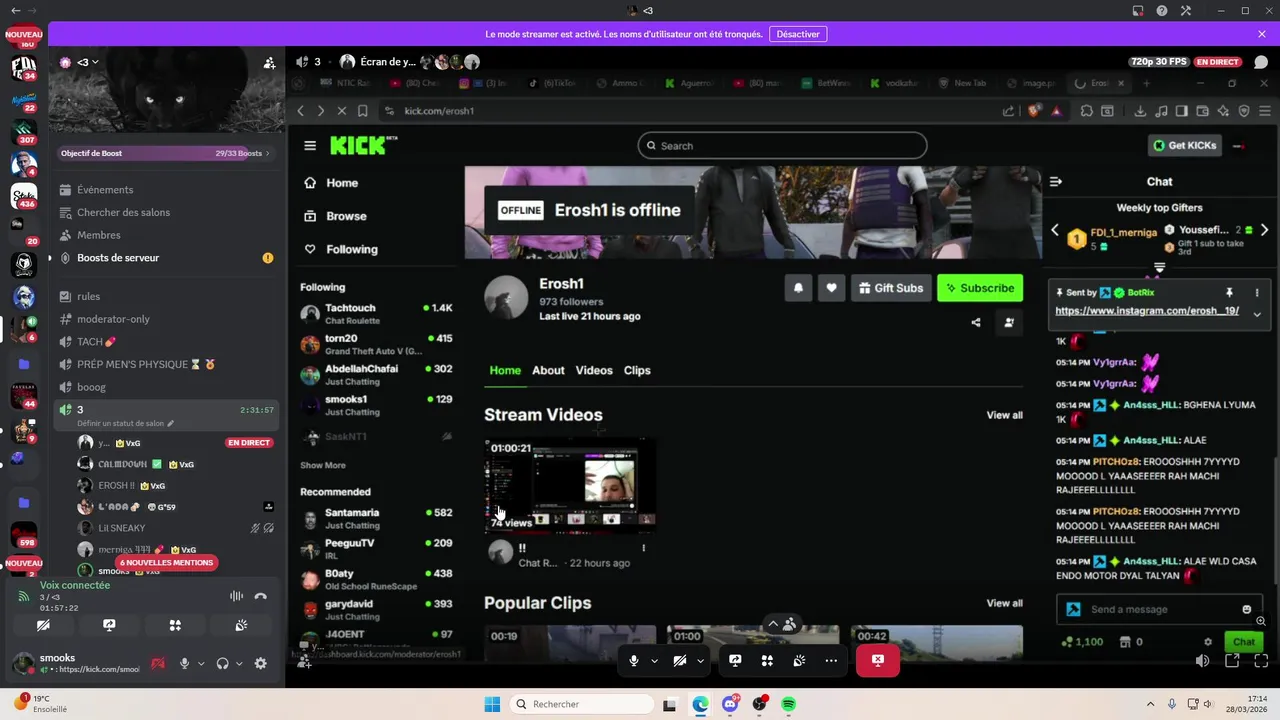Click the screen share button in voice panel
The height and width of the screenshot is (720, 1280).
pos(109,625)
